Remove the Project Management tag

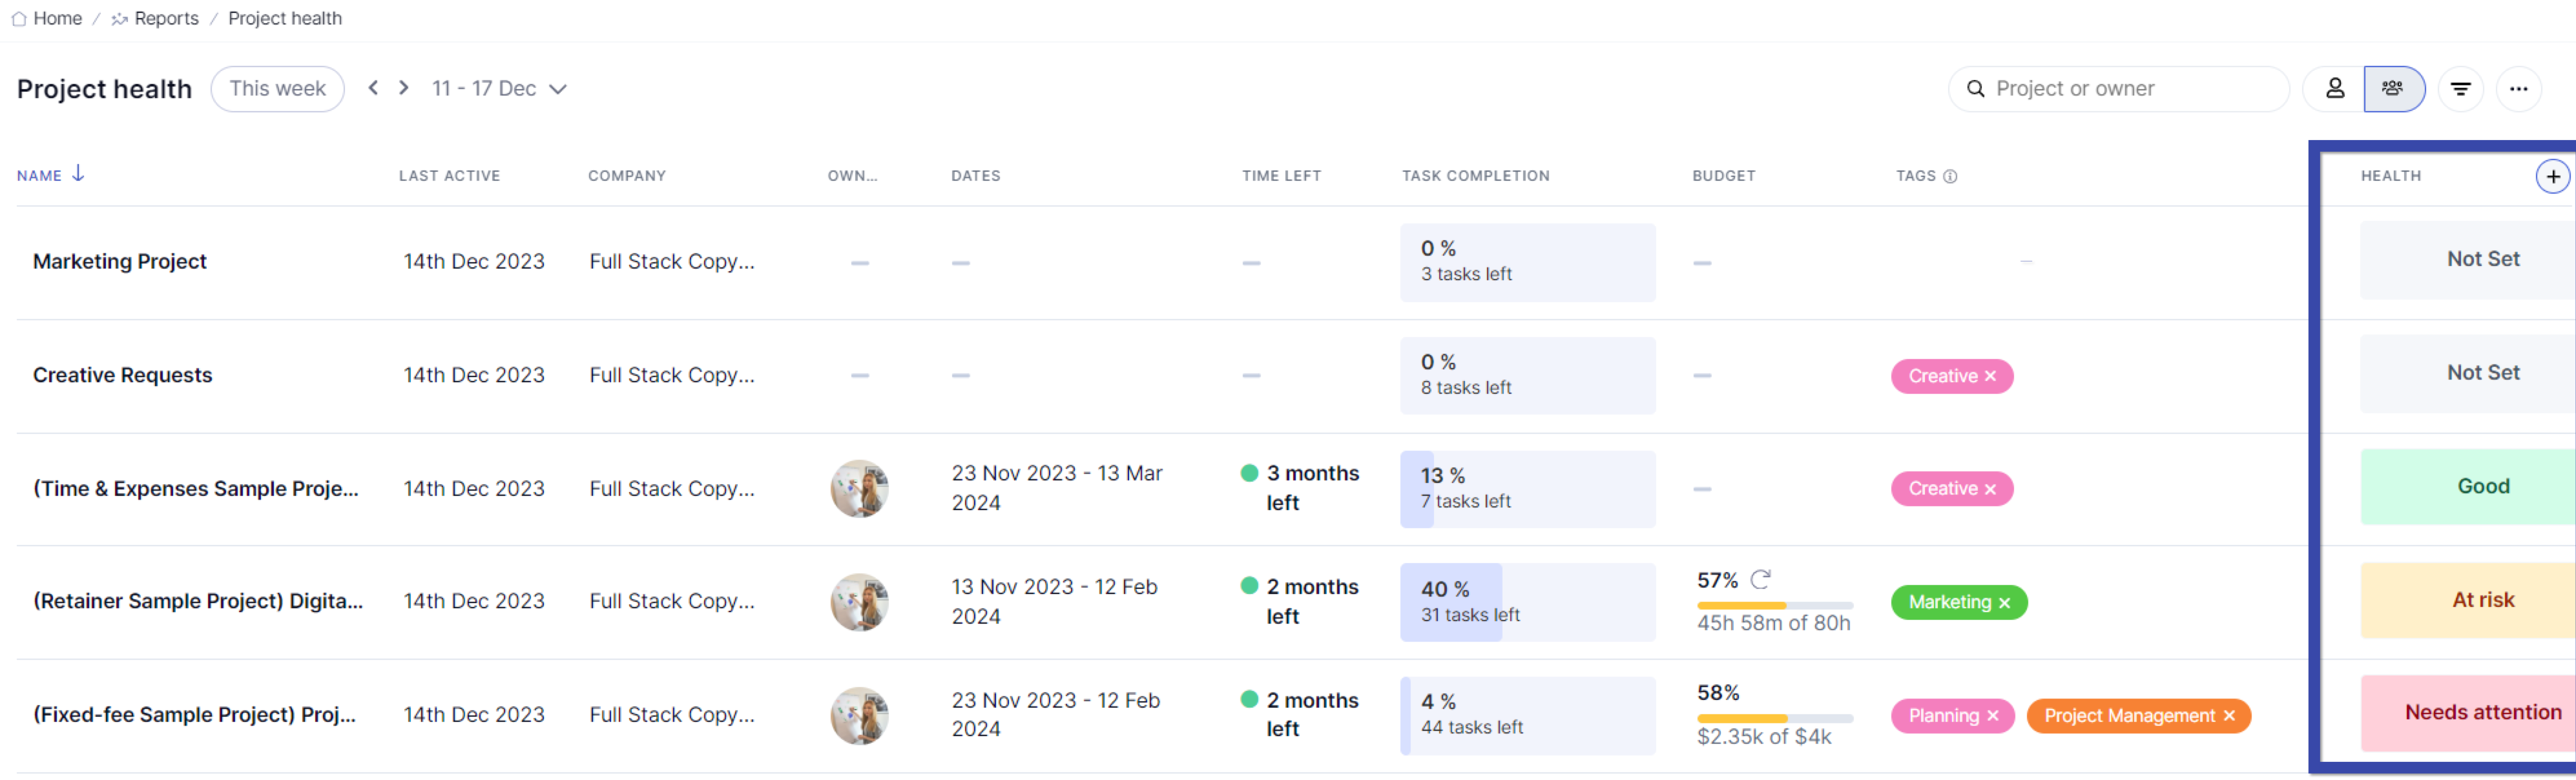(2229, 716)
